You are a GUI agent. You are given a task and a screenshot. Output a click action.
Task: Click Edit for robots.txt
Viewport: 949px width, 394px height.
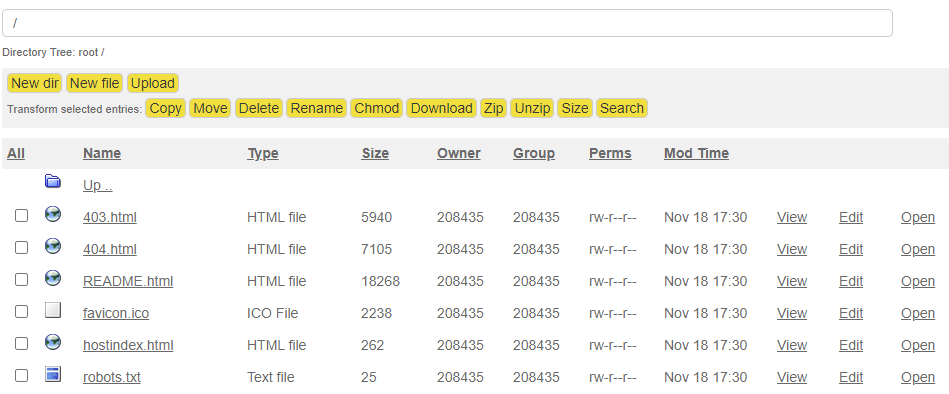click(851, 378)
